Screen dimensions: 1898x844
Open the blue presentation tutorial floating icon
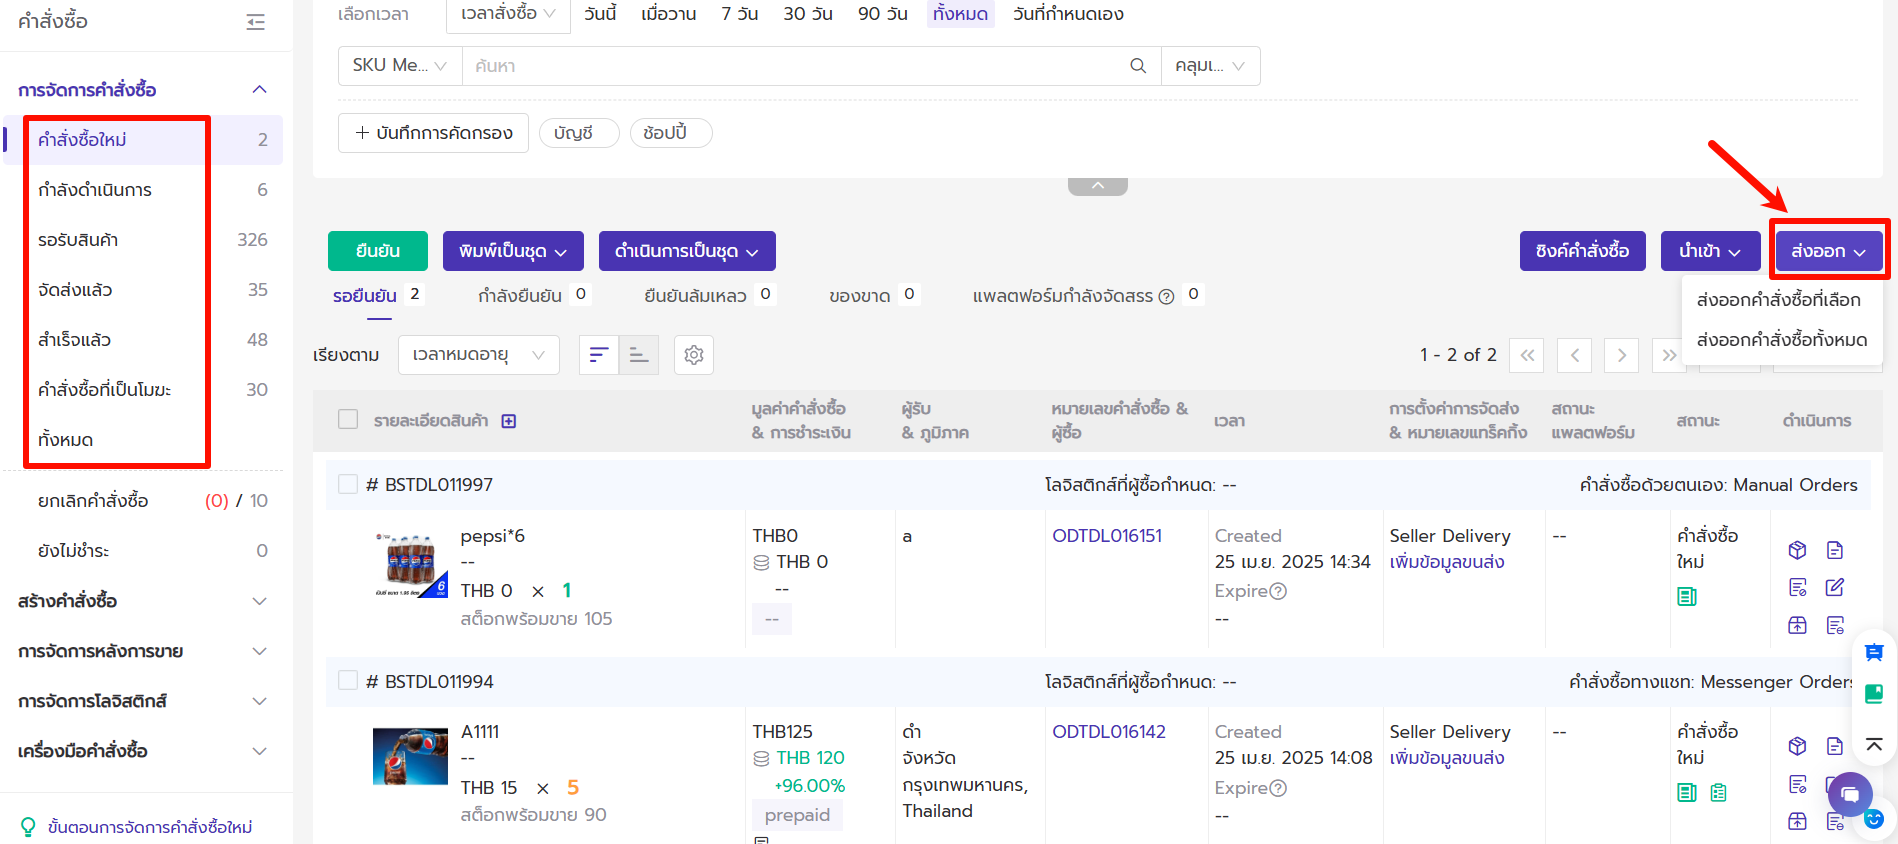[1874, 653]
